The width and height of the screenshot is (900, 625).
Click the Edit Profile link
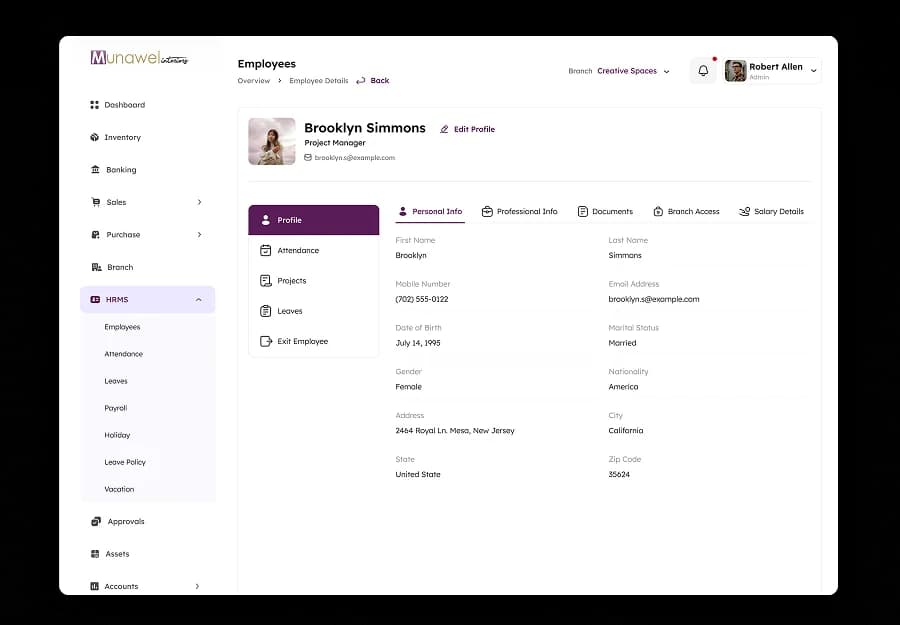pos(467,129)
